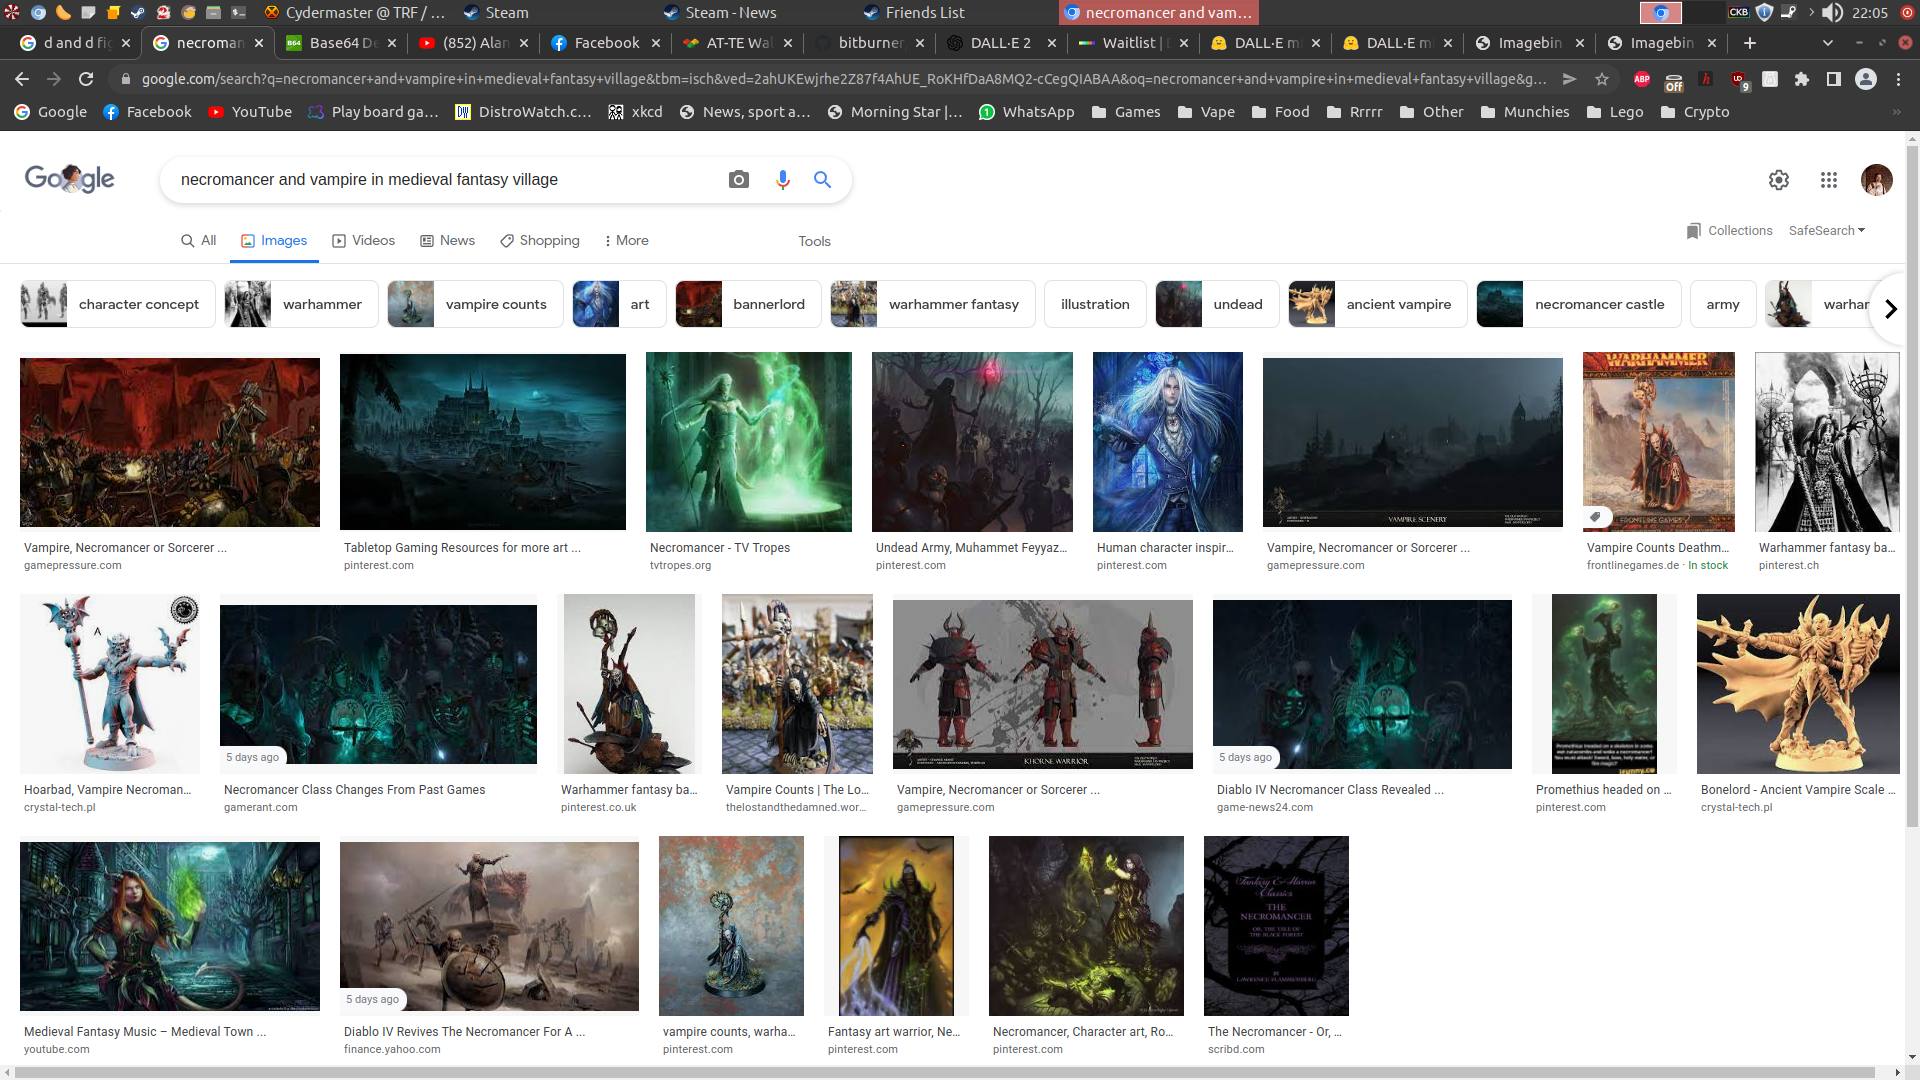
Task: Open the Collections bookmark link
Action: tap(1729, 231)
